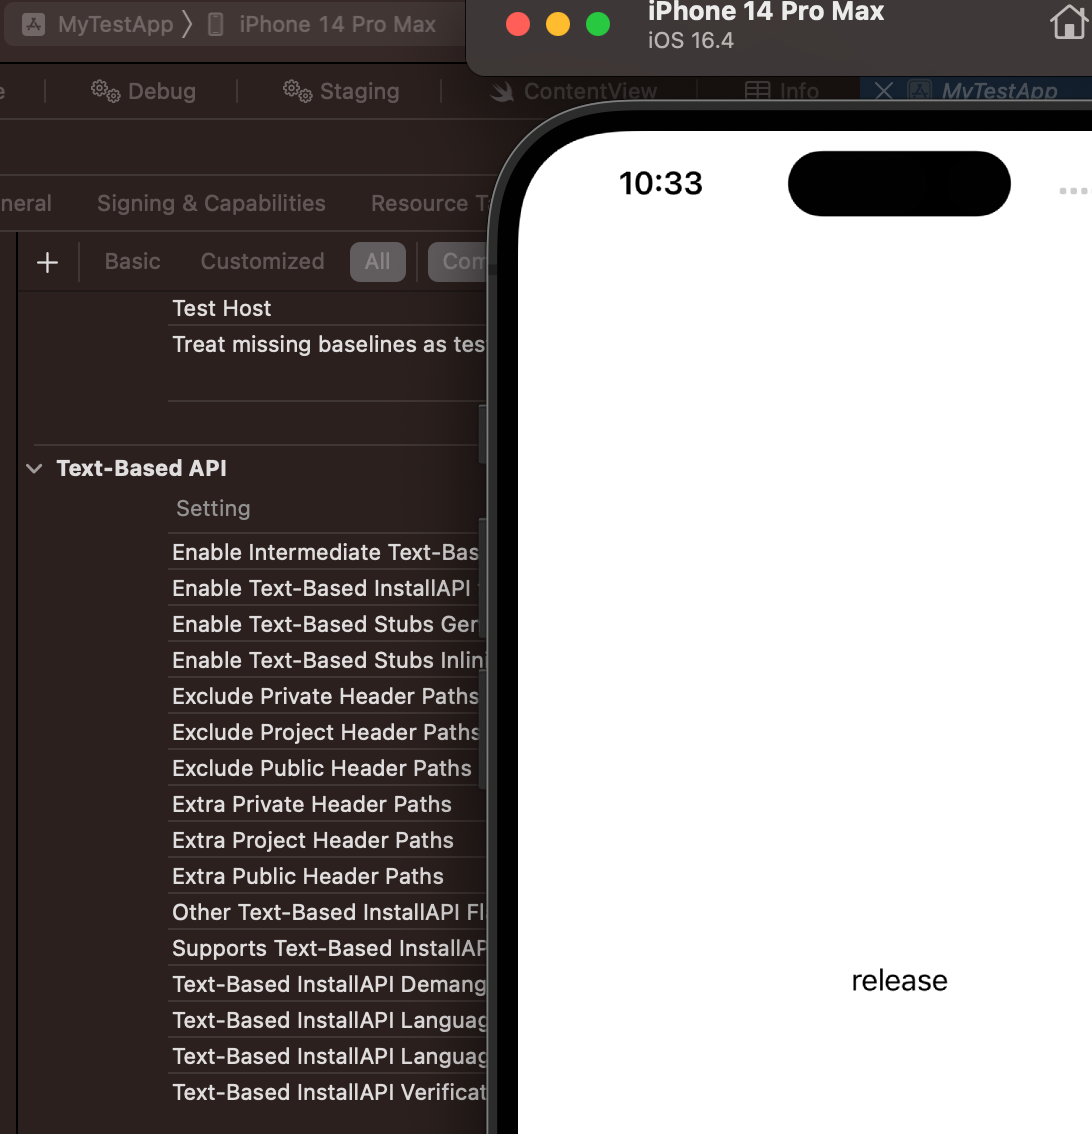
Task: Click the MyTestApp scheme name in toolbar
Action: tap(116, 25)
